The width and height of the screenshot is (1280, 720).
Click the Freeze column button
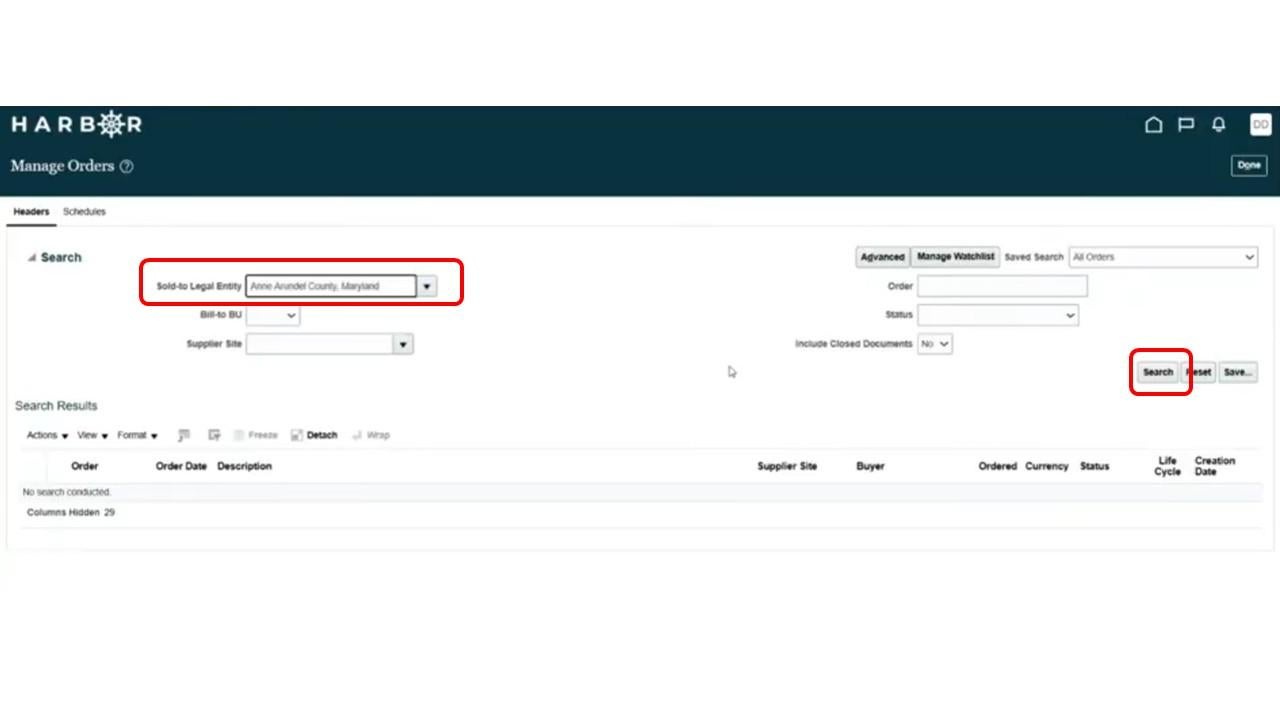[x=256, y=435]
